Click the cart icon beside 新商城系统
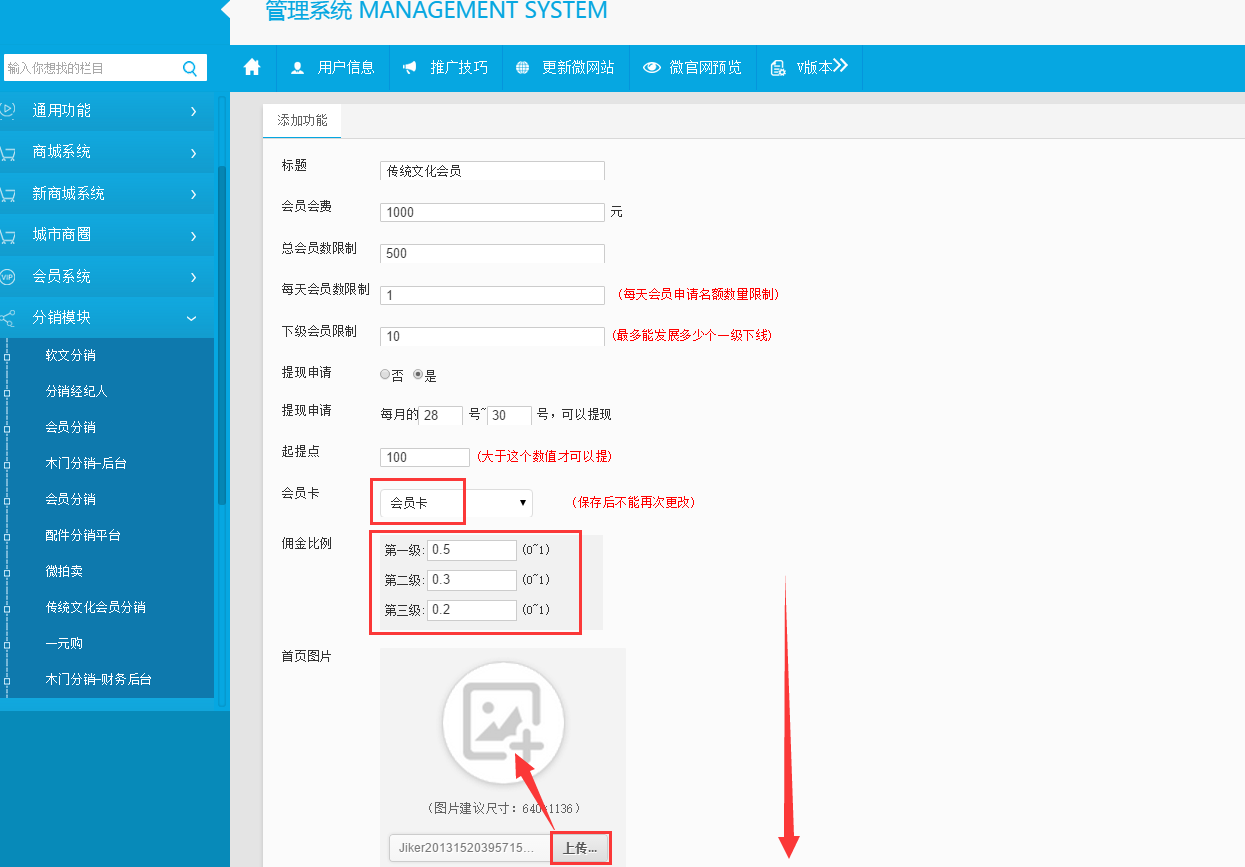 [x=8, y=194]
